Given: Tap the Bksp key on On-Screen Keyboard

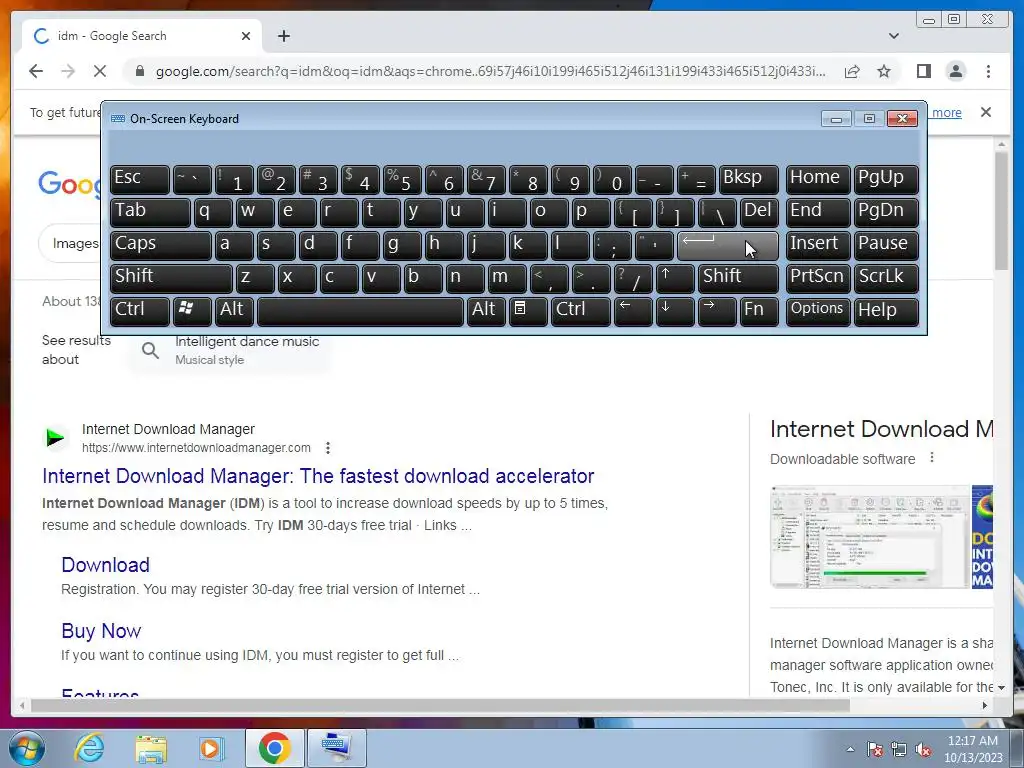Looking at the screenshot, I should pos(748,179).
